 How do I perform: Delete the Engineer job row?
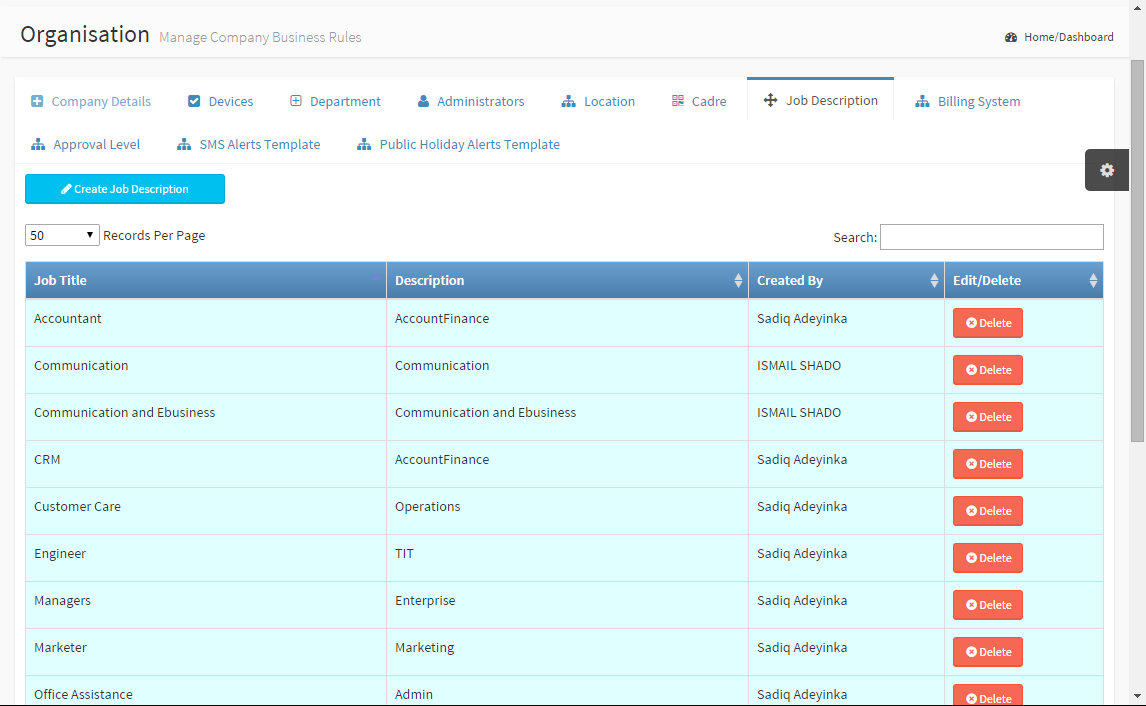pos(988,558)
